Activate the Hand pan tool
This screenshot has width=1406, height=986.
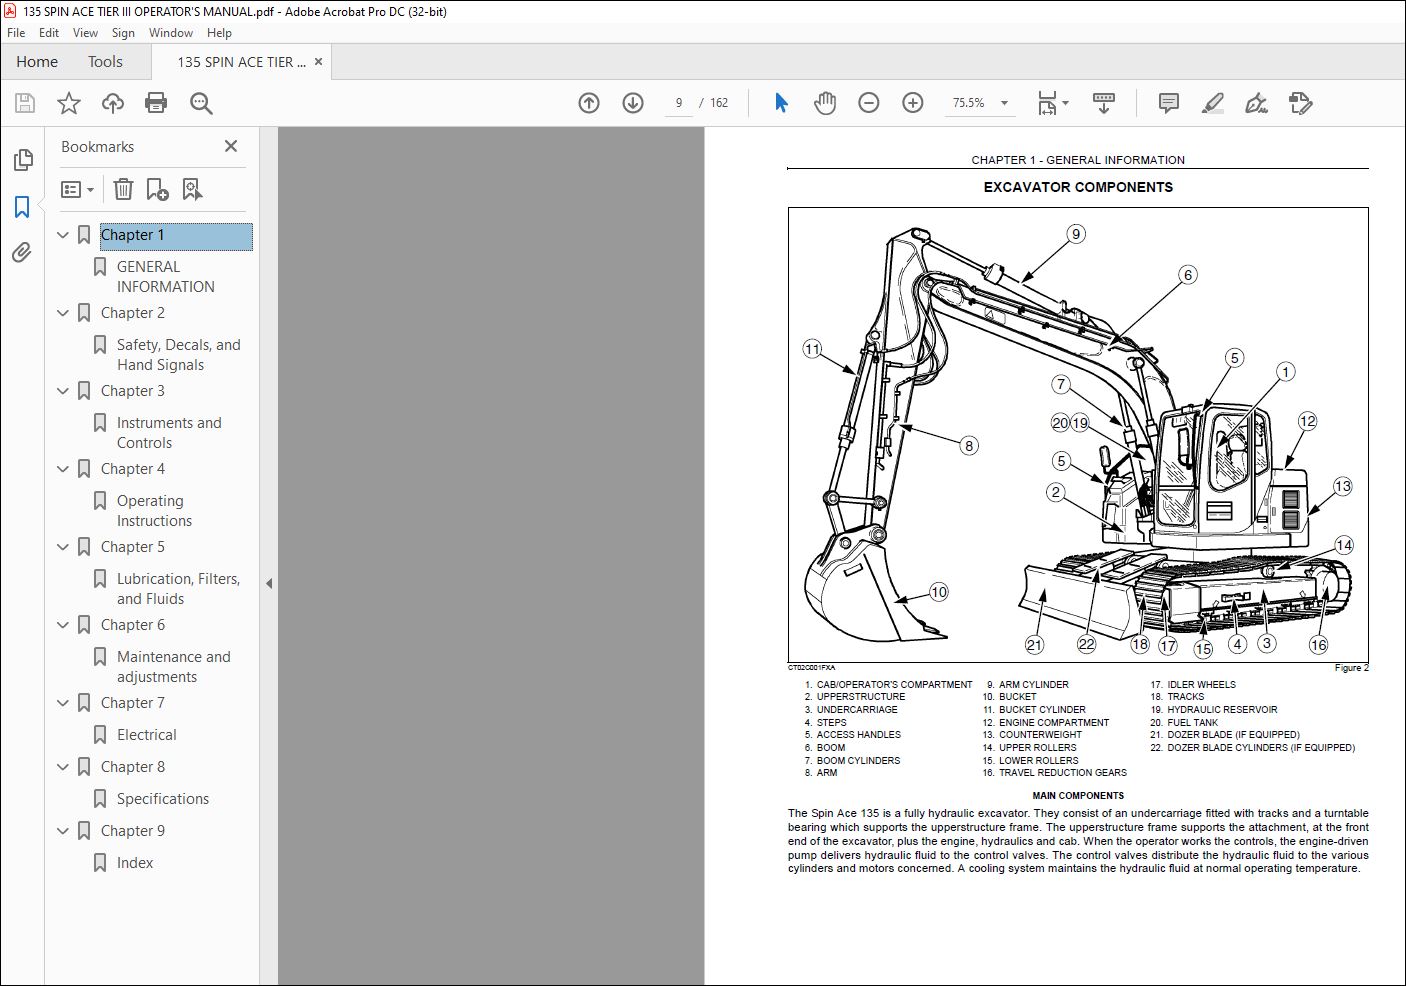(825, 103)
